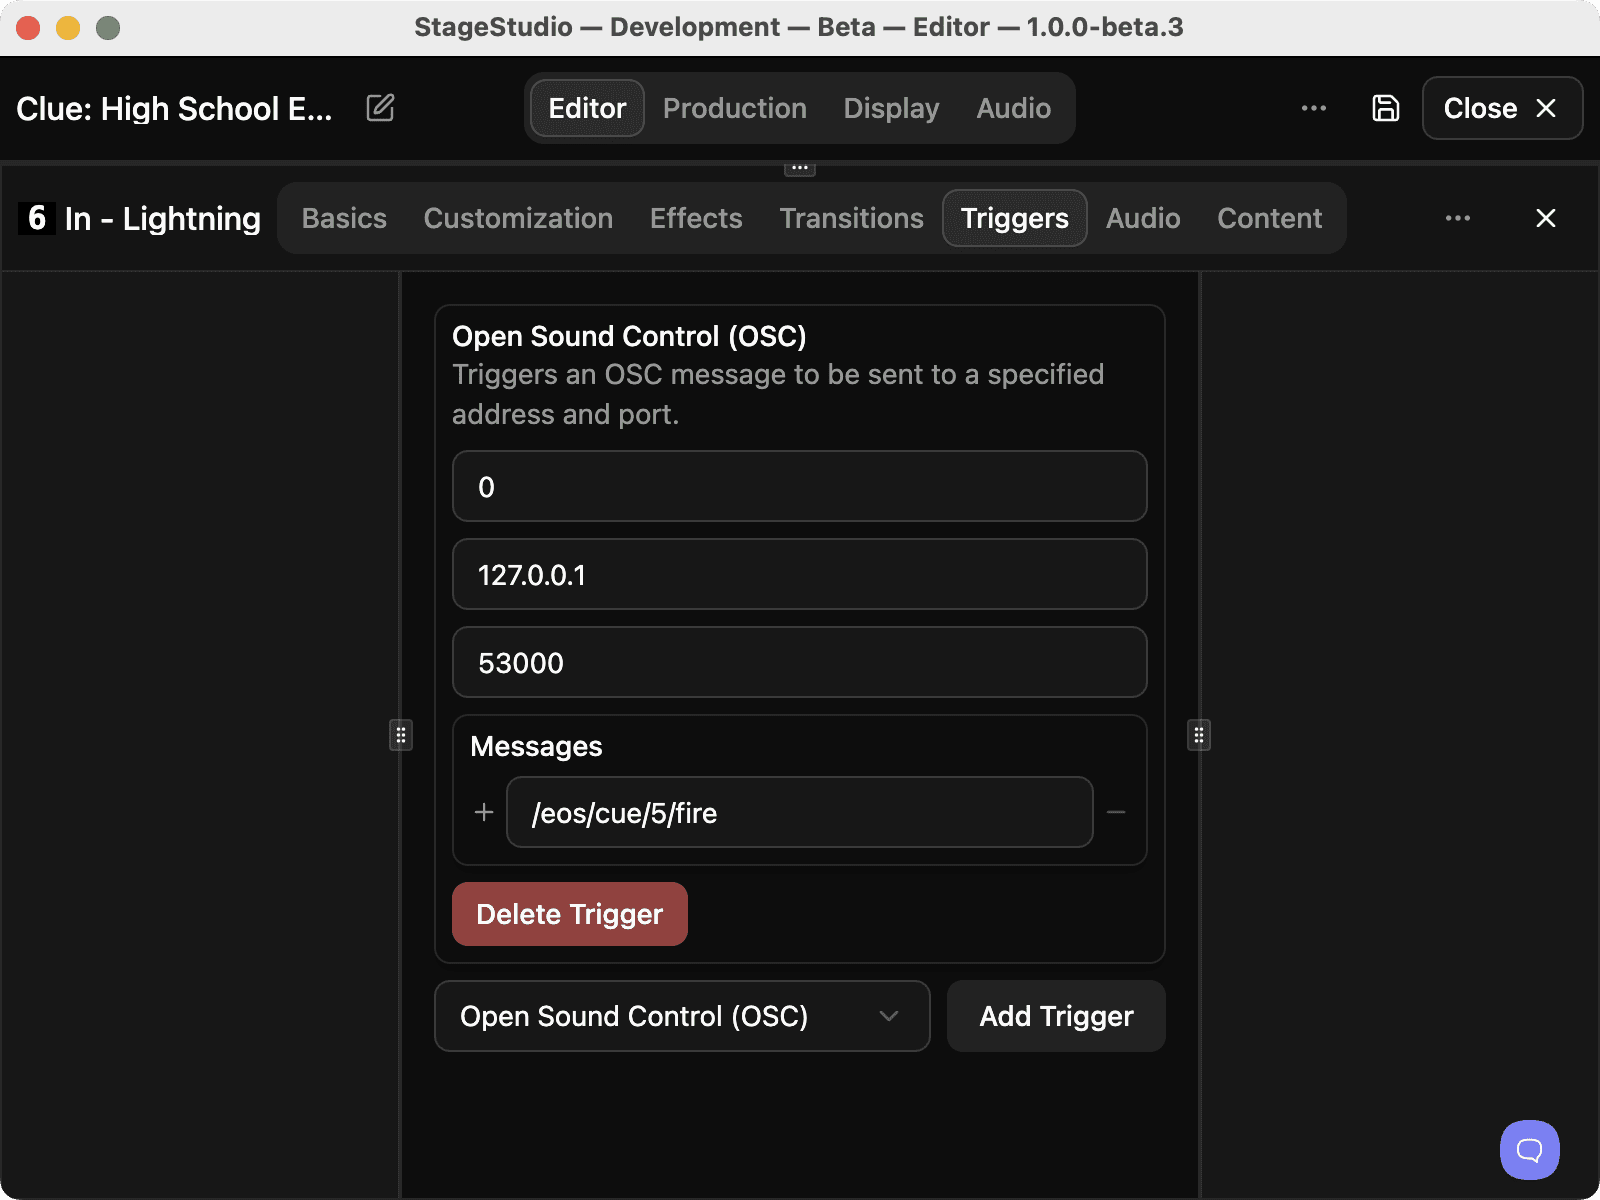Click the right panel resize grip handle
The height and width of the screenshot is (1200, 1600).
pos(1199,735)
